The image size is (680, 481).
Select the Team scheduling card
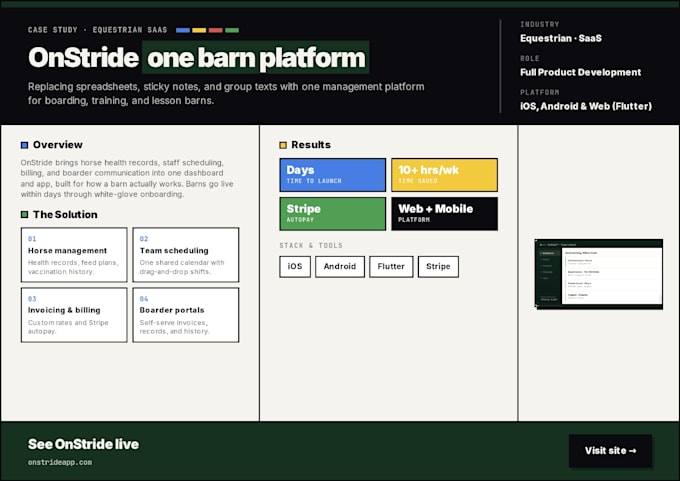186,255
